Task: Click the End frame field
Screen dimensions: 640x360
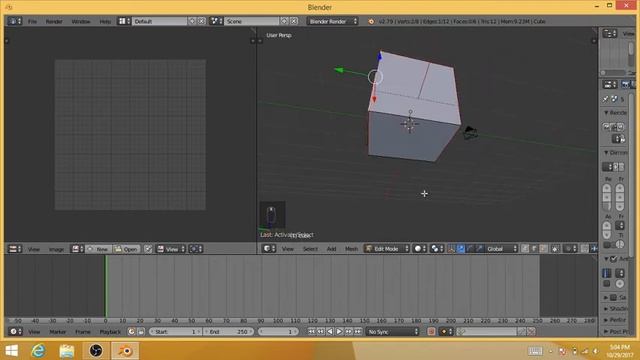Action: click(229, 332)
